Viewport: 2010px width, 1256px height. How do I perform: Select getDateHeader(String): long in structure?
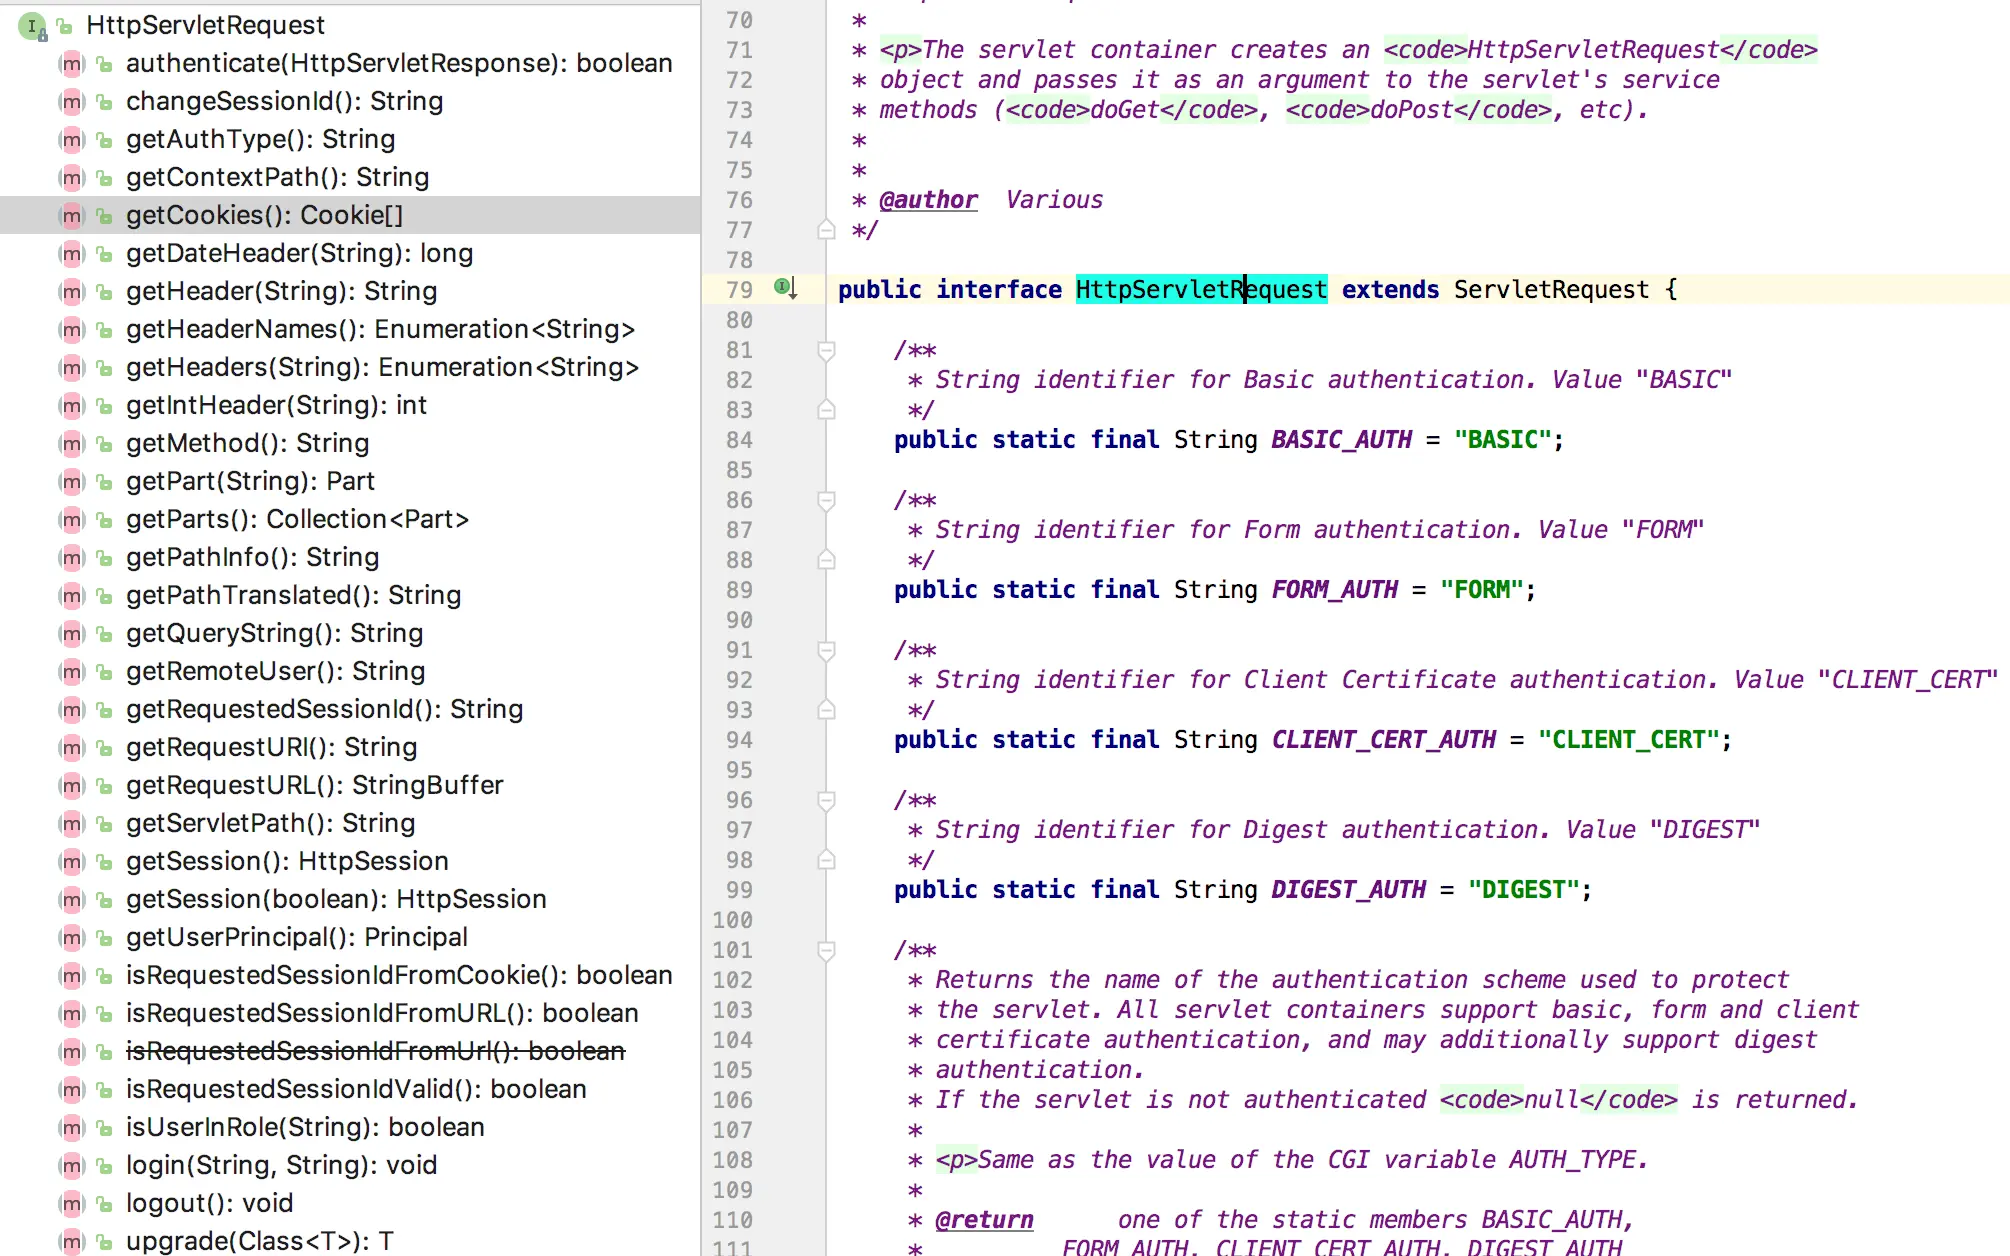(299, 253)
